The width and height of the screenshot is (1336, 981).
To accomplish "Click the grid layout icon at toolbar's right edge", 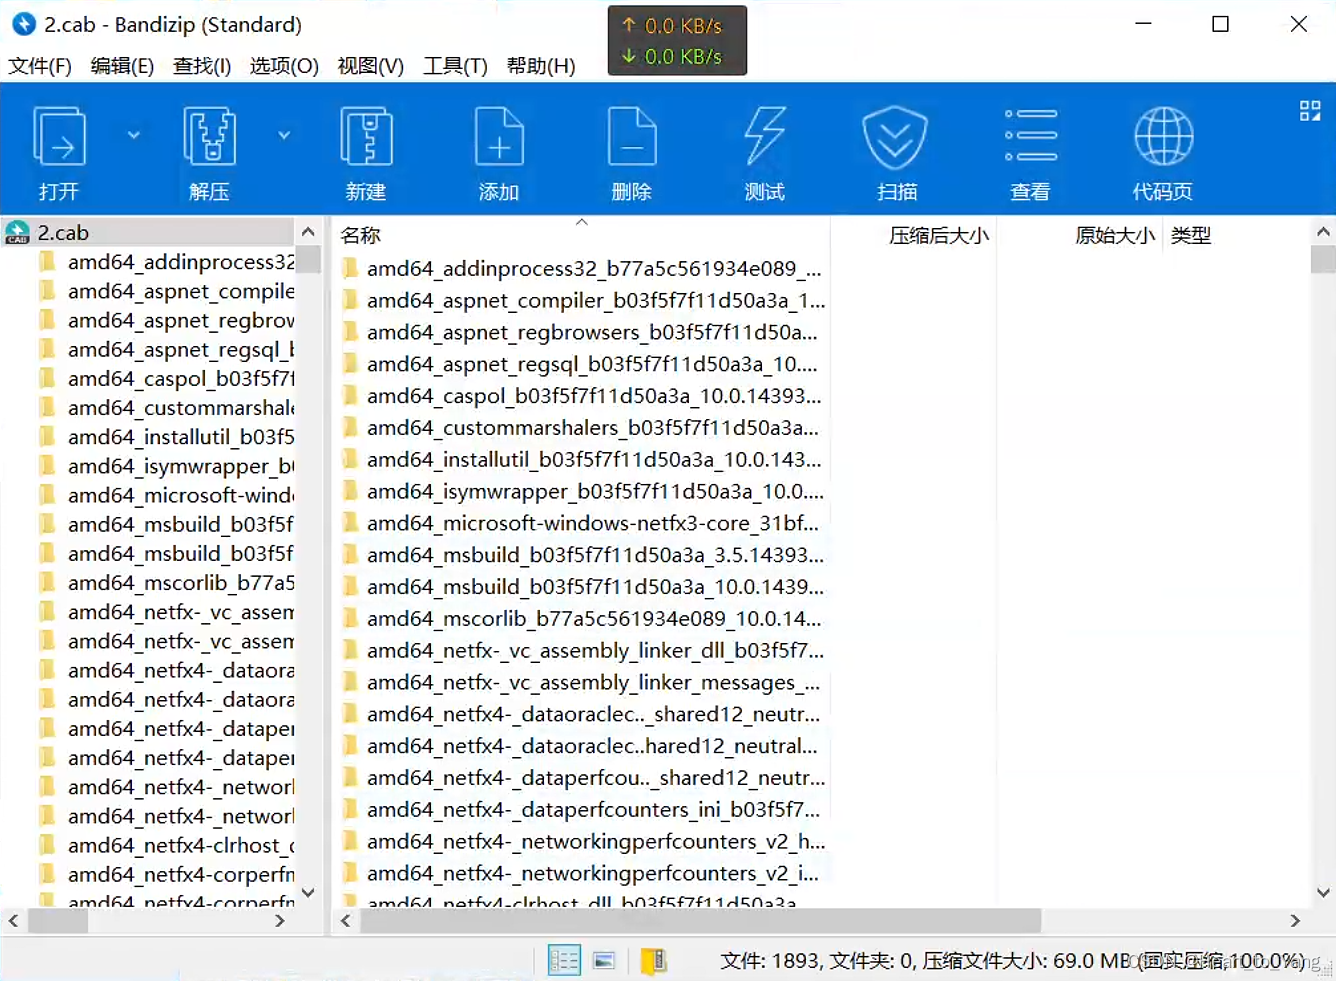I will [1309, 111].
